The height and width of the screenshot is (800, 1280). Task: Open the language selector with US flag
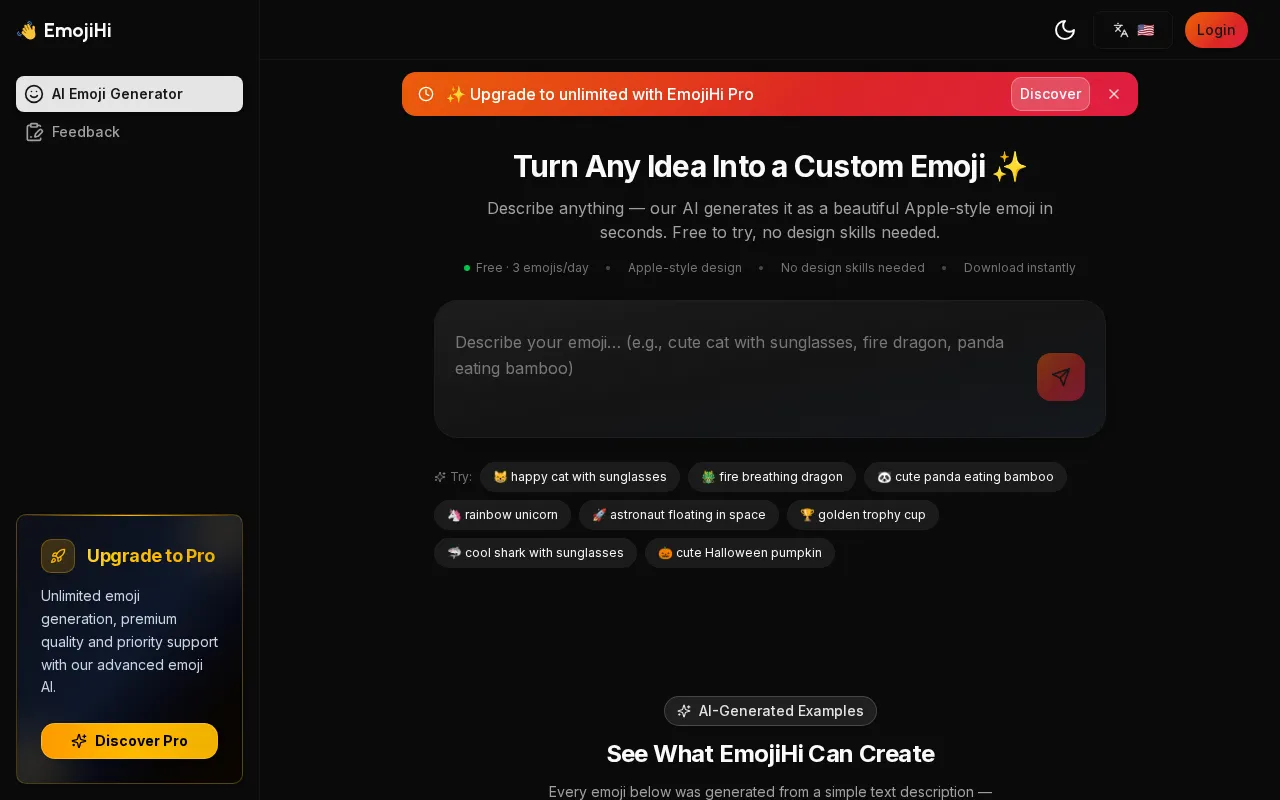1133,30
